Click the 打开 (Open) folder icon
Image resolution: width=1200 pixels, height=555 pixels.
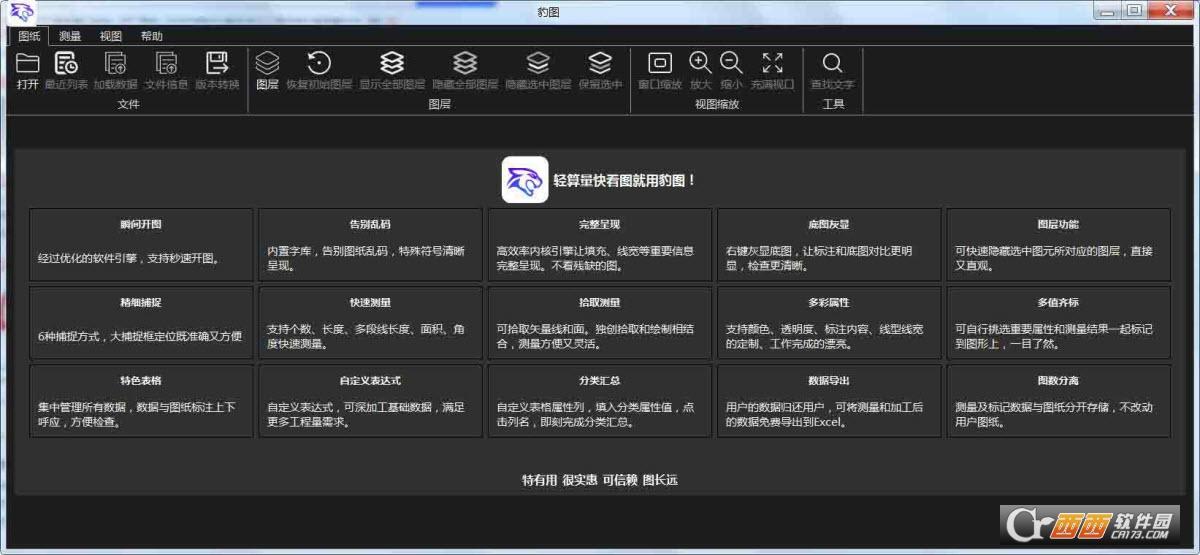click(x=28, y=63)
